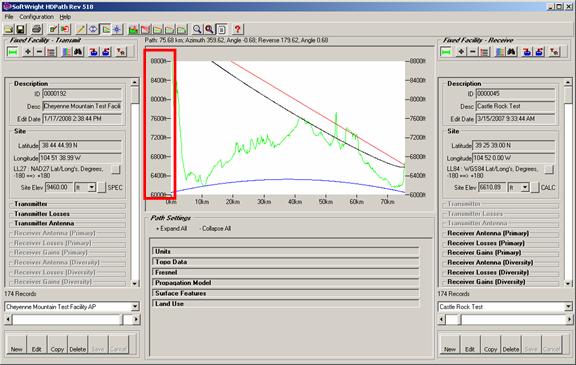Click coordinate toggle button beside LL27 NAD27 text

pos(115,169)
